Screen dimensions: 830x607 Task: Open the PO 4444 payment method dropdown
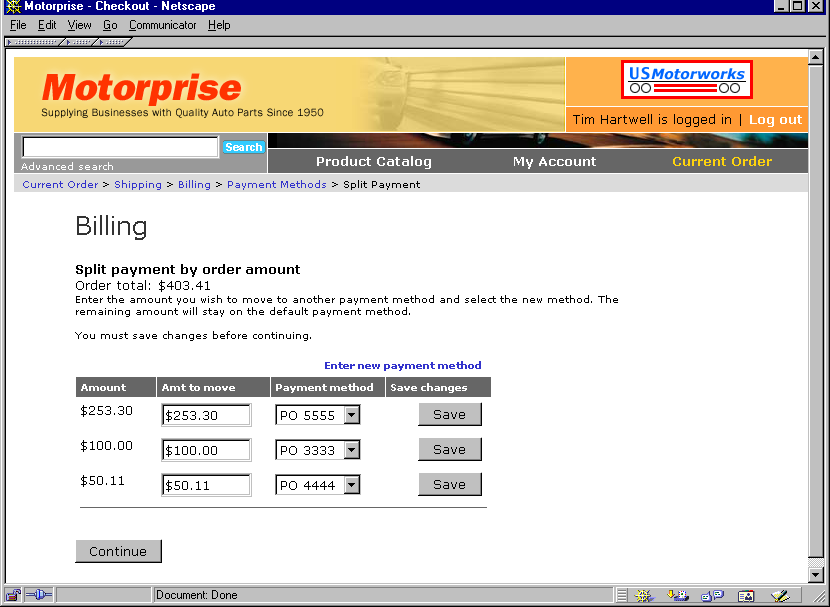(x=318, y=485)
